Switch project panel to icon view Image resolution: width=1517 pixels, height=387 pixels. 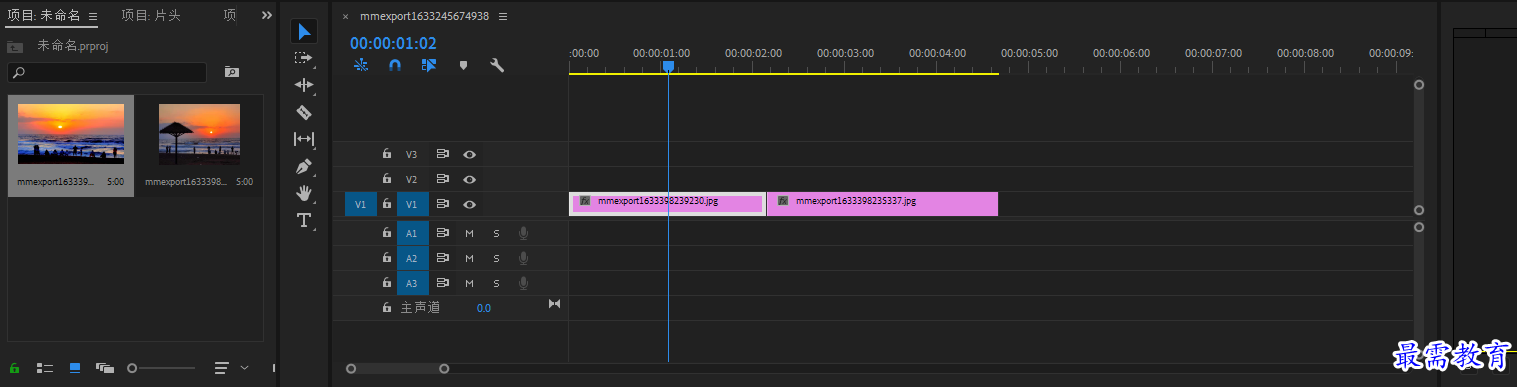pos(75,368)
